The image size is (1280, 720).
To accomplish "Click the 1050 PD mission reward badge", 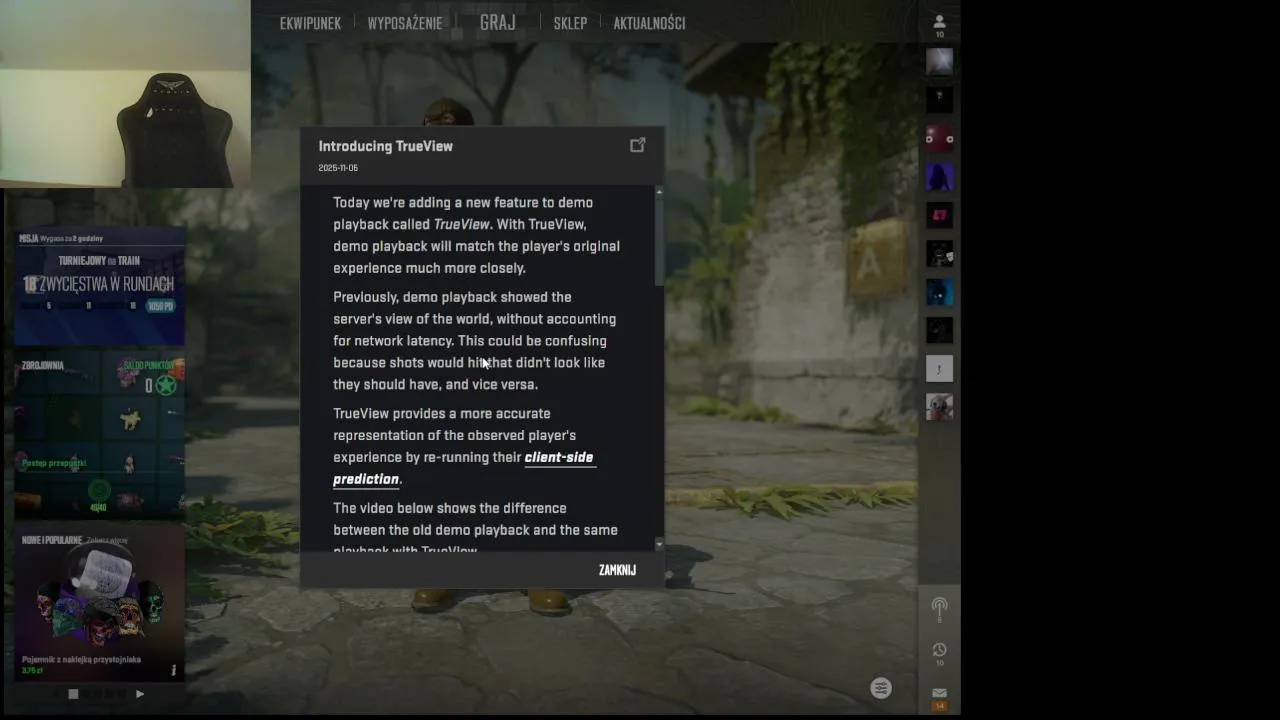I will click(x=160, y=306).
